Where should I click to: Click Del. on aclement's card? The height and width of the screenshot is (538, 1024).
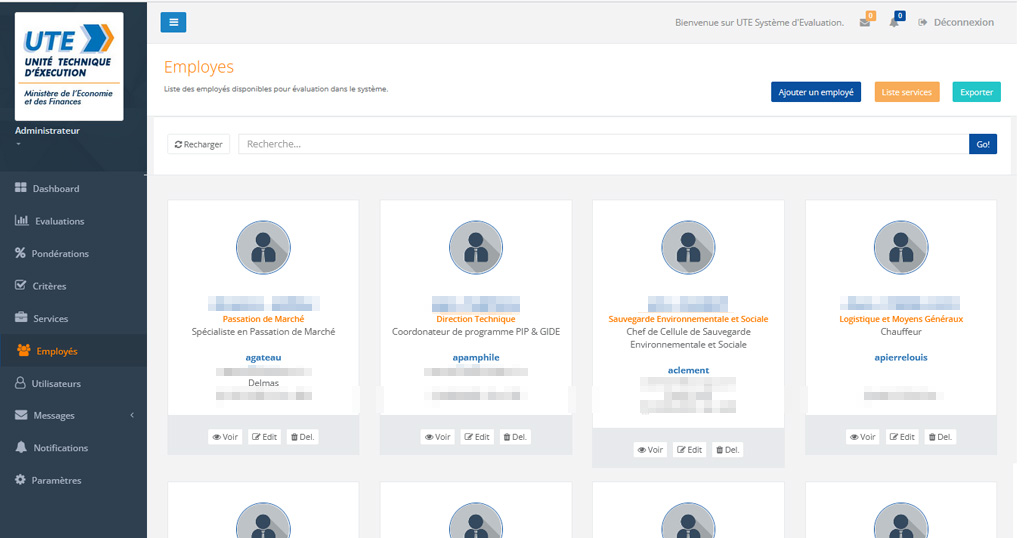pyautogui.click(x=728, y=450)
